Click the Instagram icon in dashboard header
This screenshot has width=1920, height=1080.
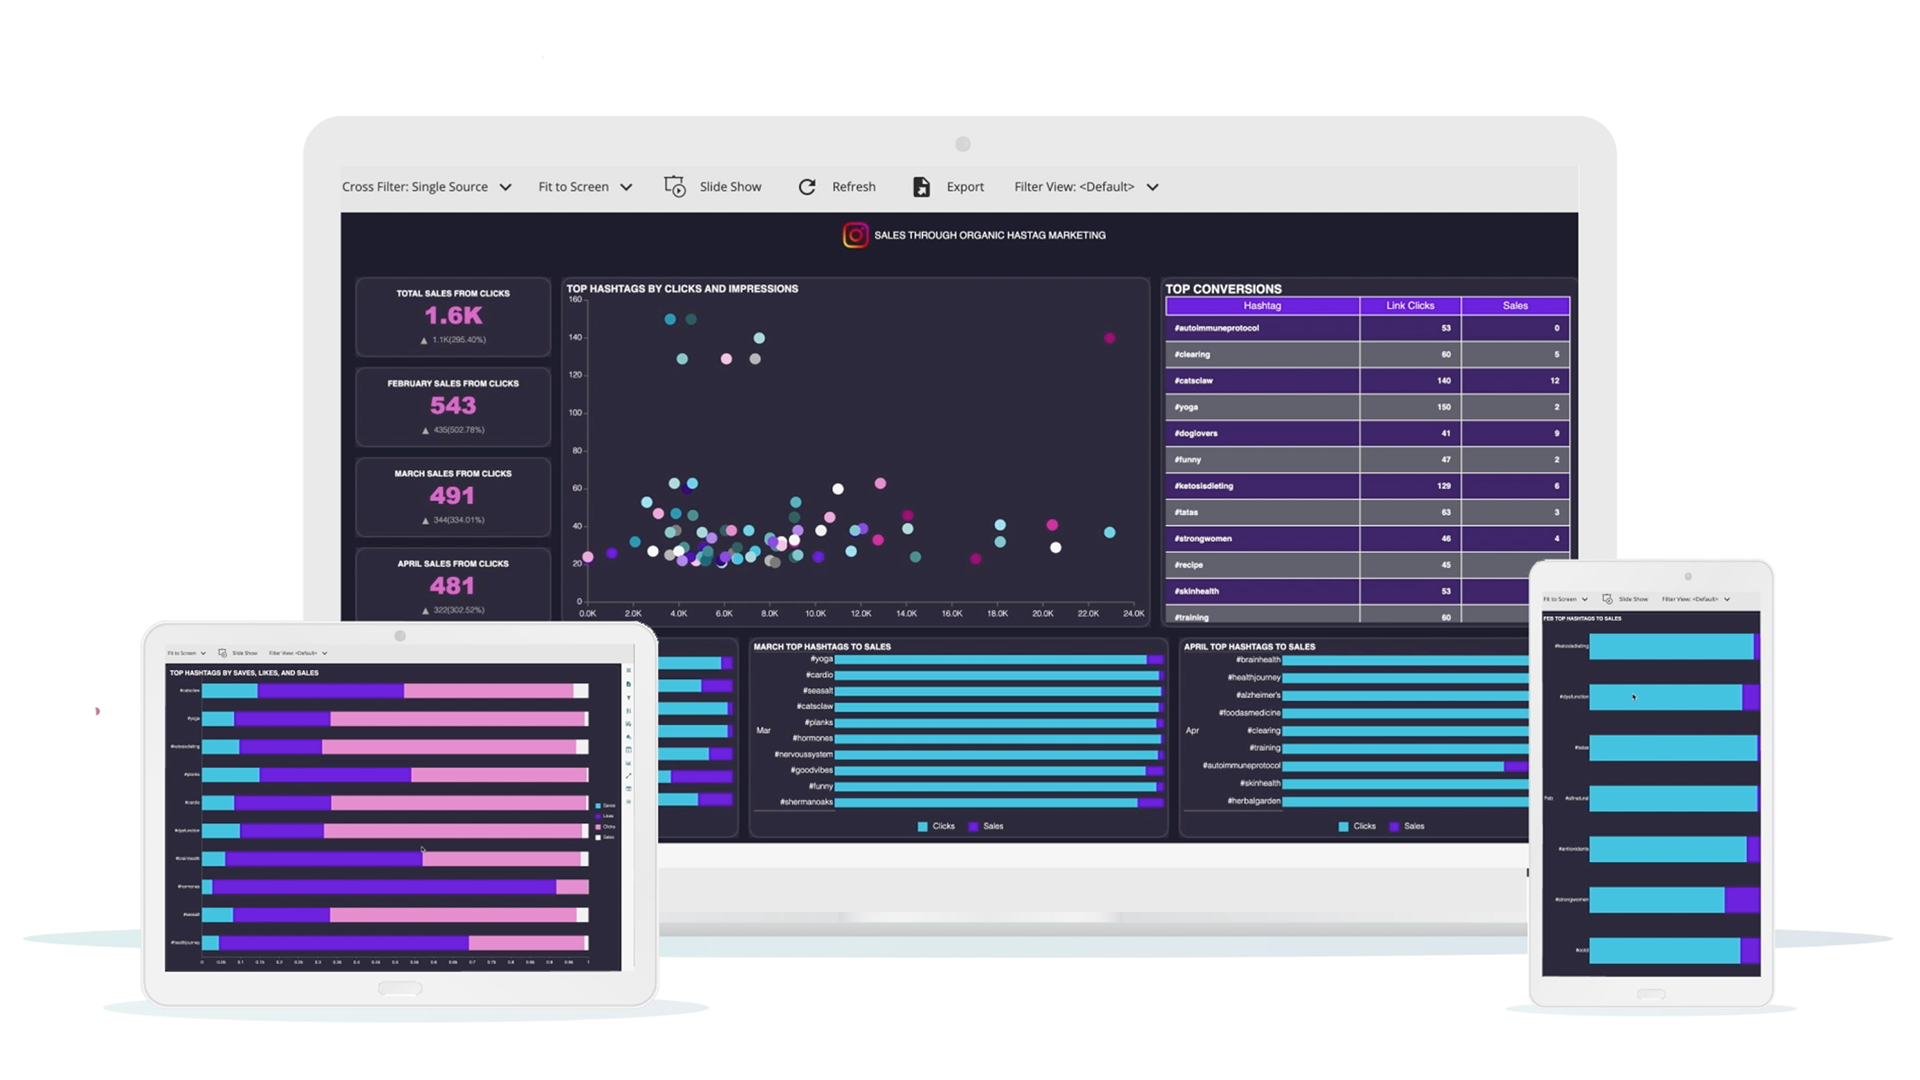coord(853,233)
